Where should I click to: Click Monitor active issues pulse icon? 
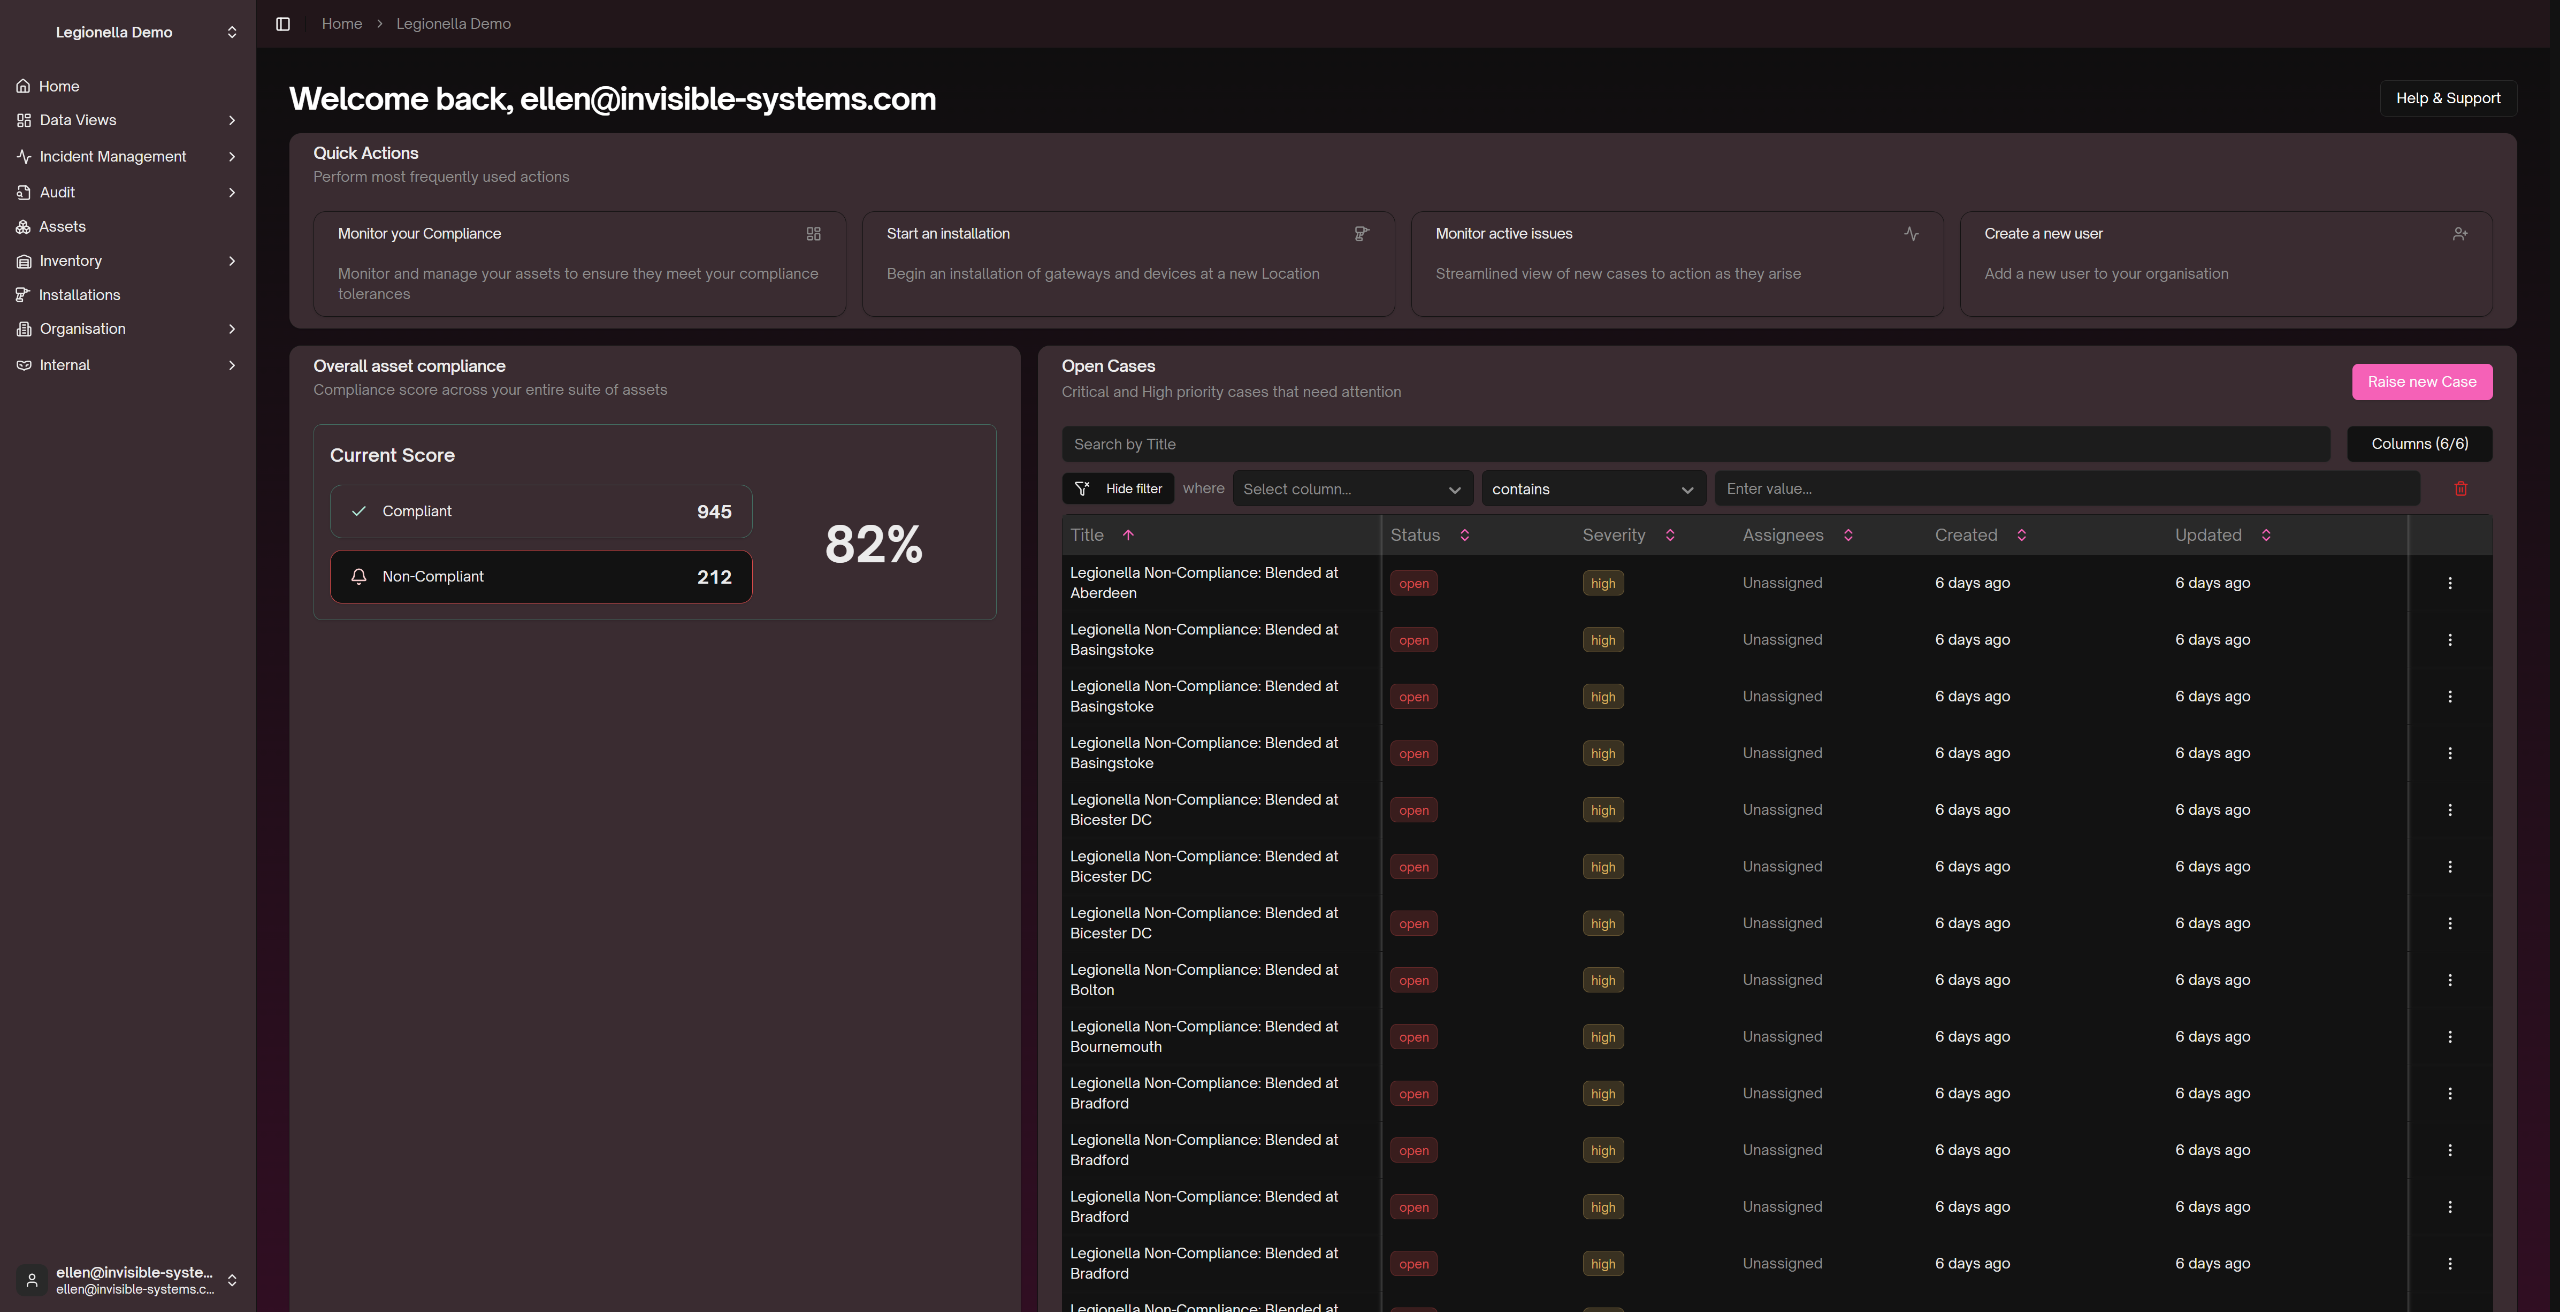pyautogui.click(x=1911, y=234)
